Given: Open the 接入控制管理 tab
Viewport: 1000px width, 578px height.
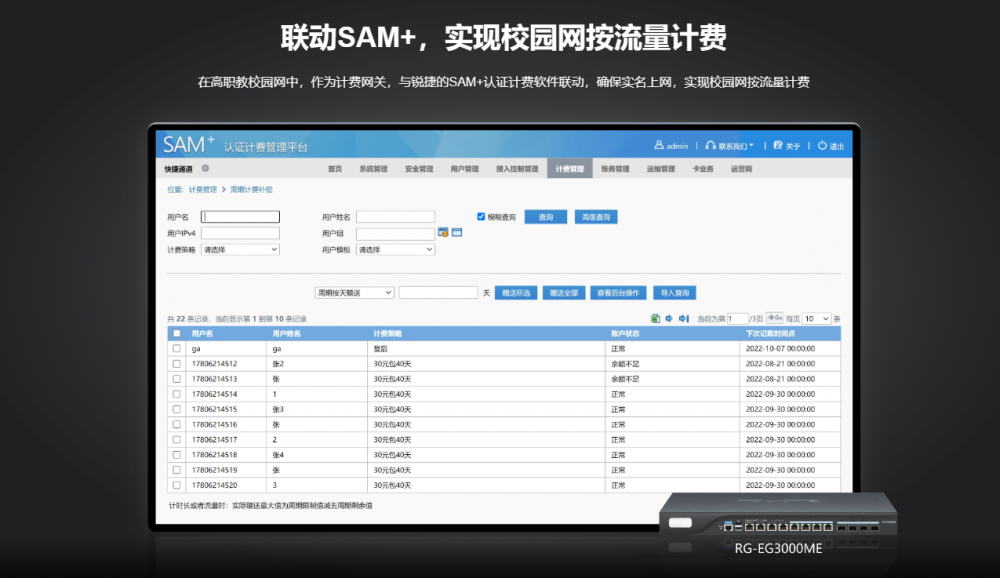Looking at the screenshot, I should click(517, 169).
